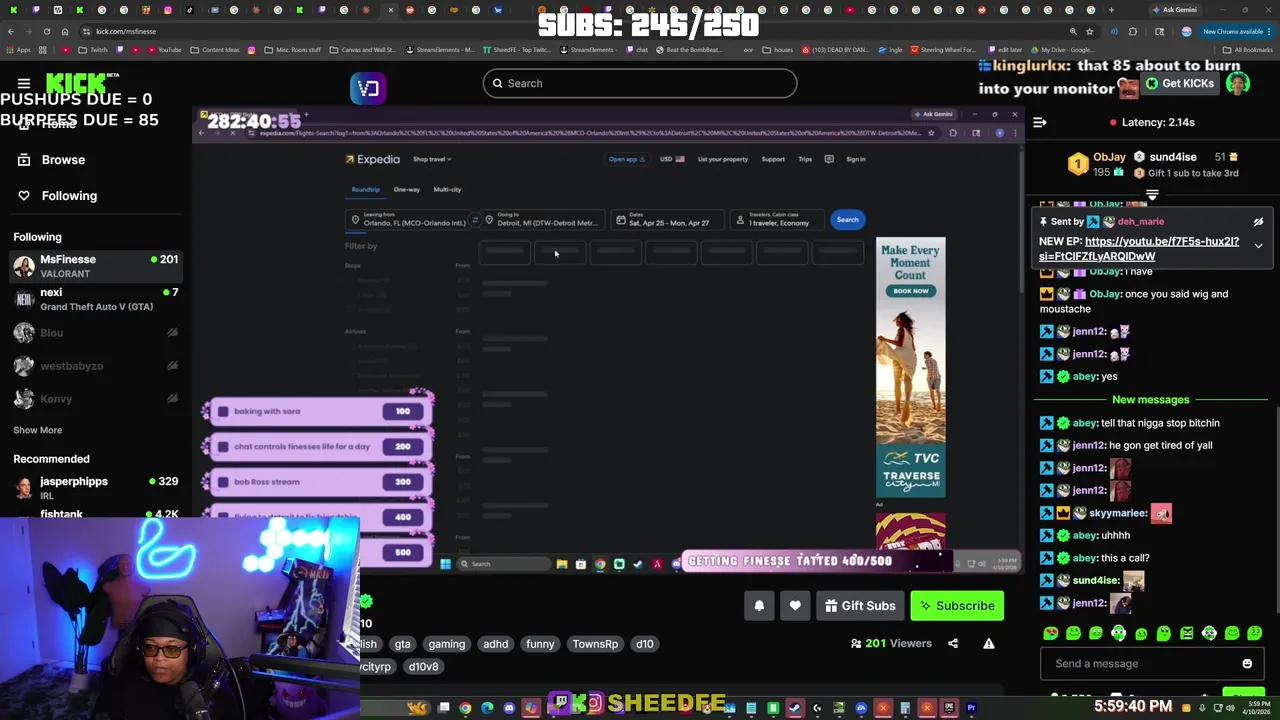Select the Konvy channel in sidebar

(x=95, y=399)
